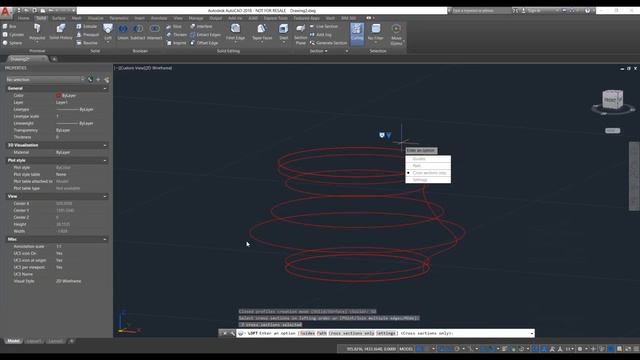Click the Layer value Layer1 in Properties
Screen dimensions: 640x360
(x=62, y=102)
